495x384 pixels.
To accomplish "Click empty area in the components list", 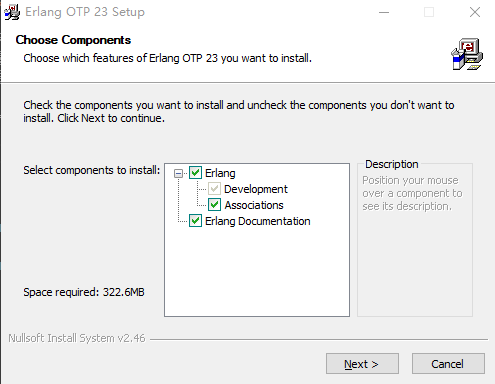I will tap(257, 272).
